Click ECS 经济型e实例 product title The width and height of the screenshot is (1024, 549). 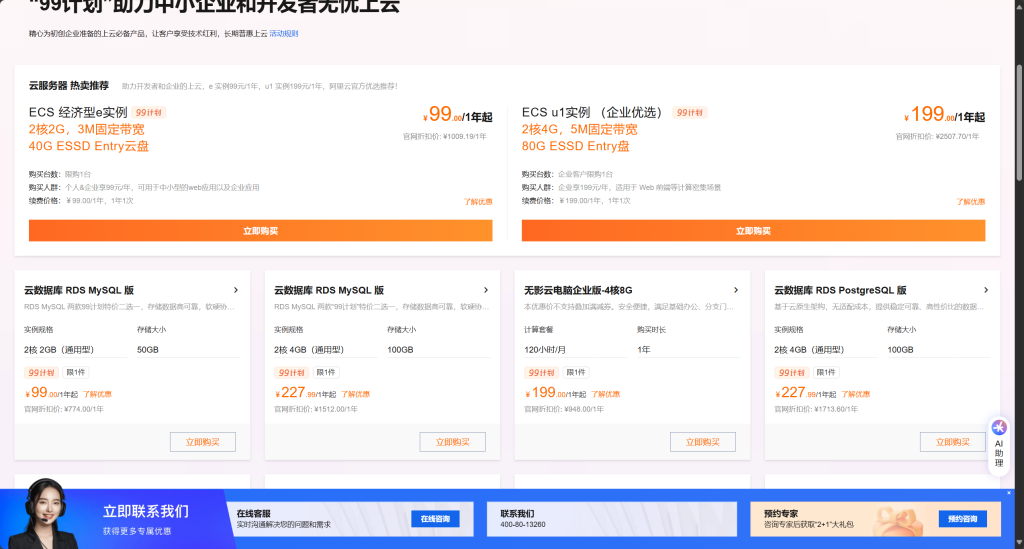click(x=78, y=112)
